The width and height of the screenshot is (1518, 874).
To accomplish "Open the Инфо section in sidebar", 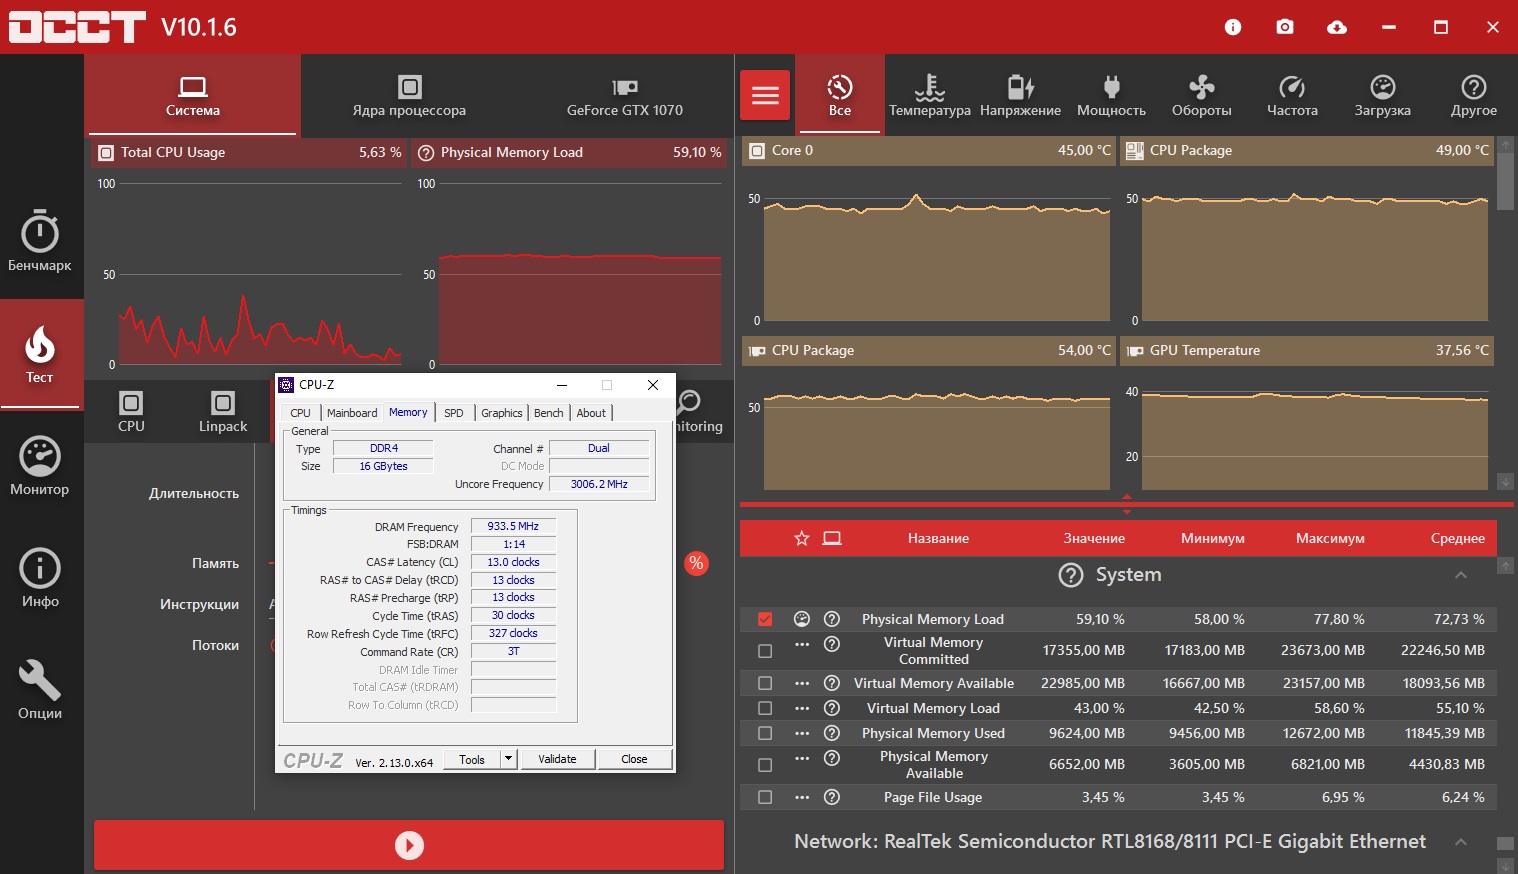I will point(40,578).
